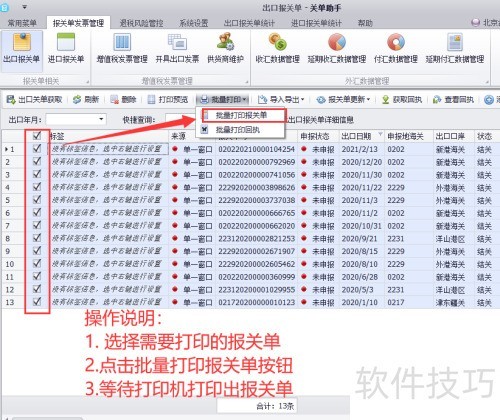Image resolution: width=500 pixels, height=420 pixels.
Task: Switch to the 退税风险管控 tab
Action: click(x=141, y=23)
